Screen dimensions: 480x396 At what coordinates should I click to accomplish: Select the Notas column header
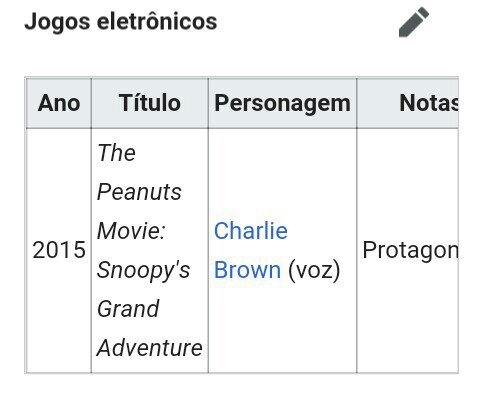coord(408,103)
